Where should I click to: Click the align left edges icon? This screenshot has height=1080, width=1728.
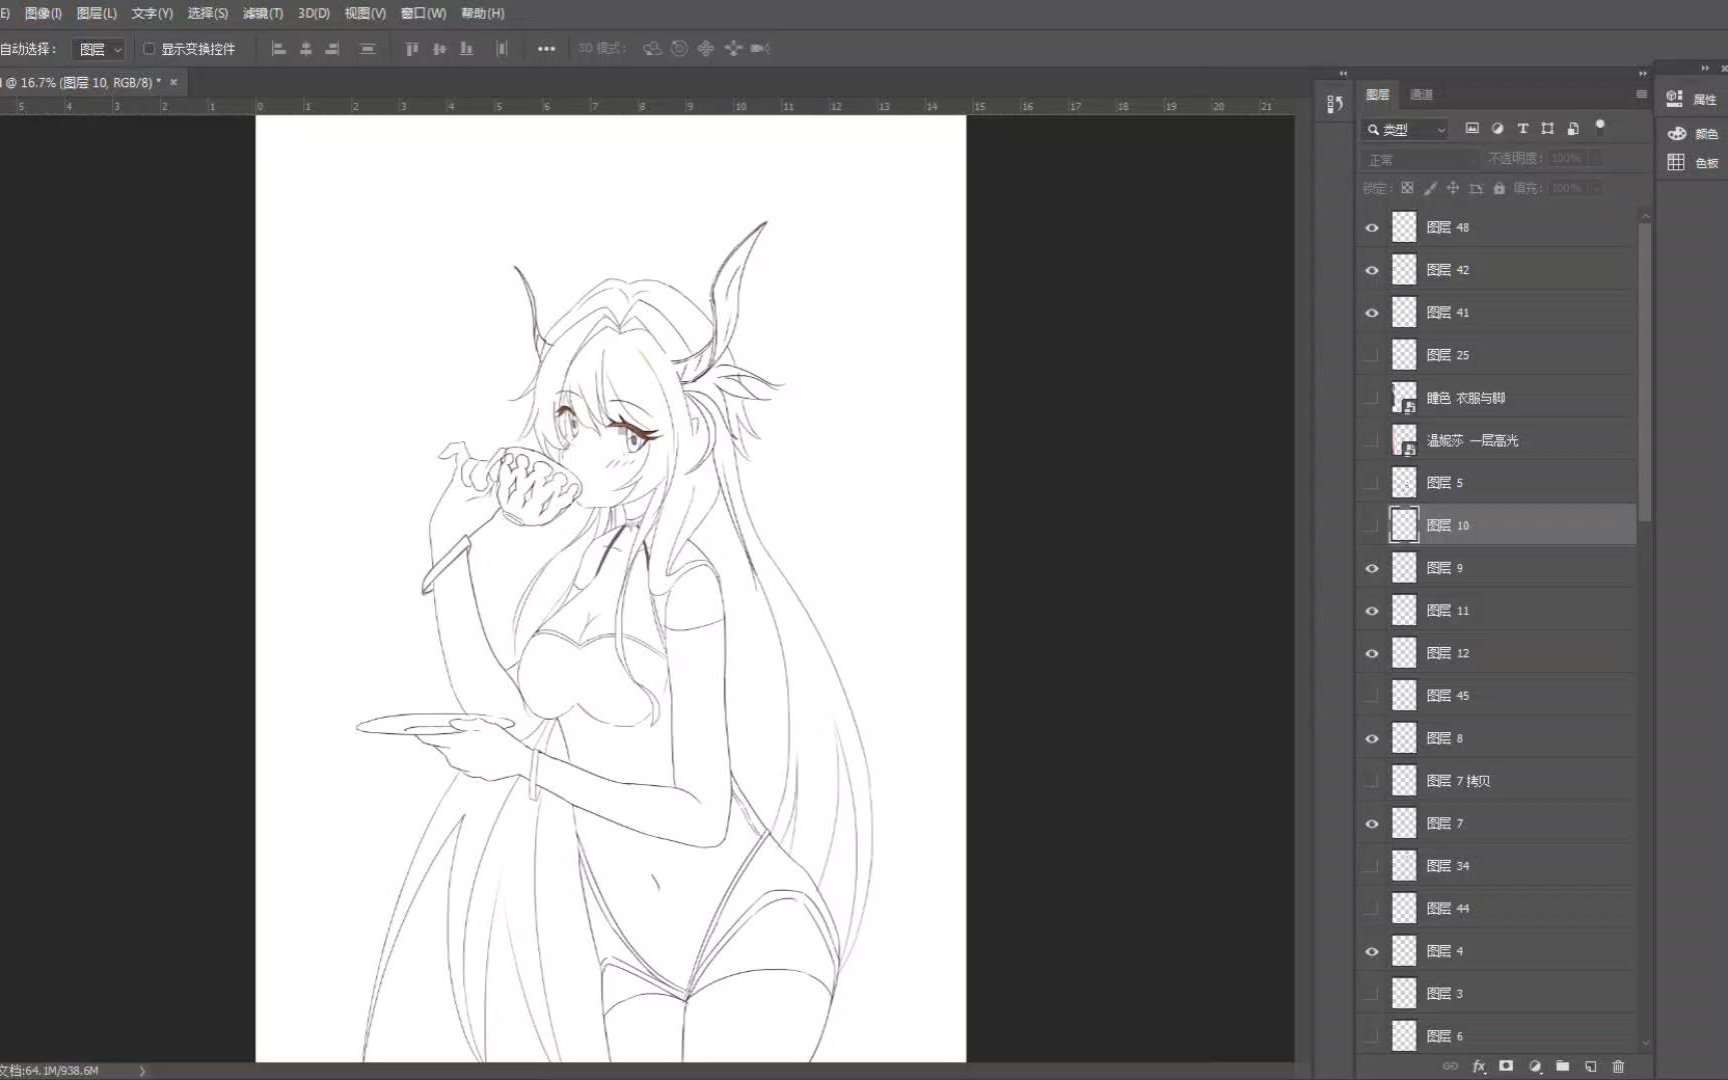[x=279, y=48]
